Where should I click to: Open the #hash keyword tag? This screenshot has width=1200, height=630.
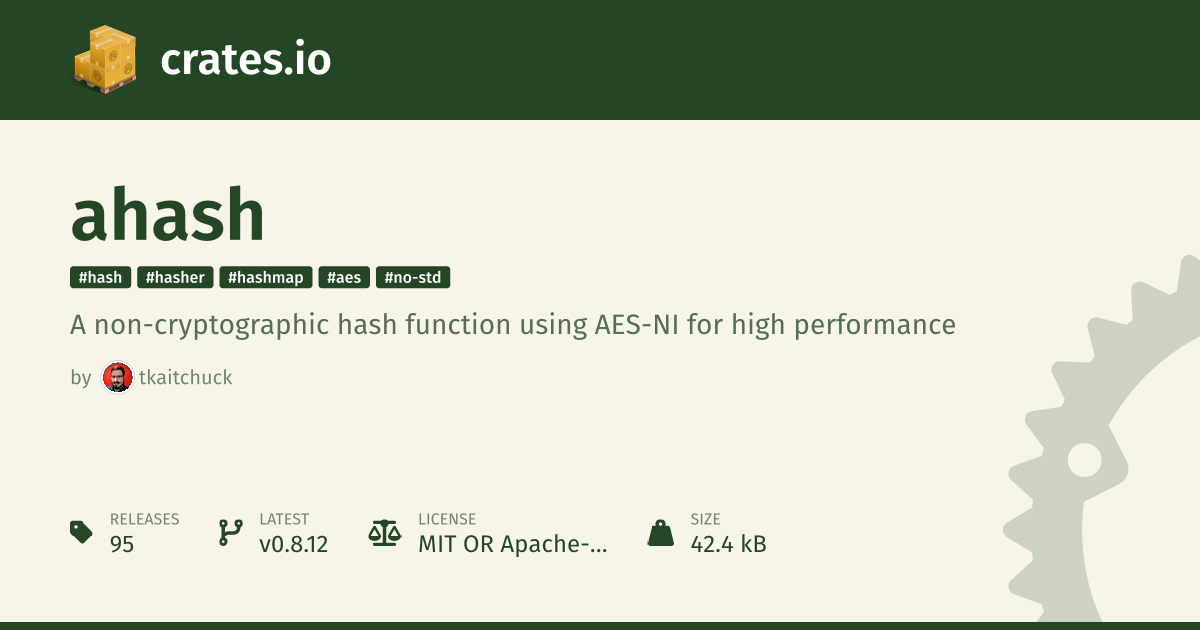click(101, 277)
